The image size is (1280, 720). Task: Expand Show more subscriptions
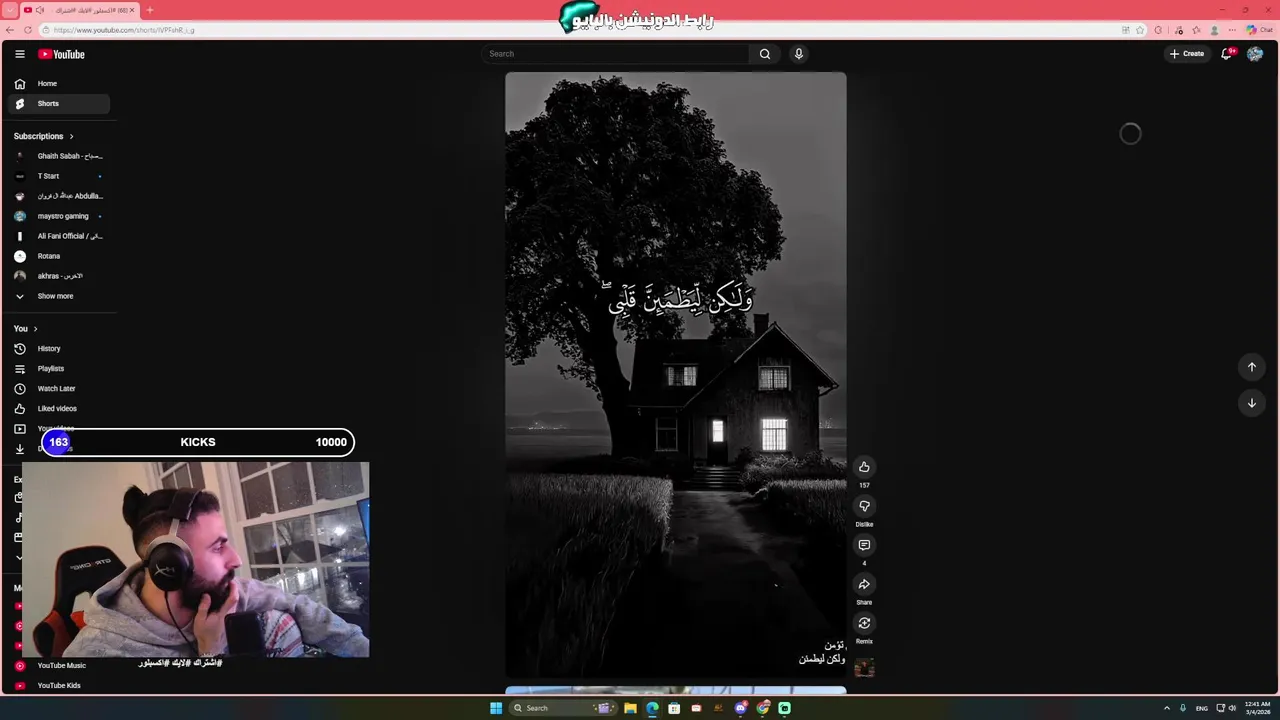tap(60, 296)
